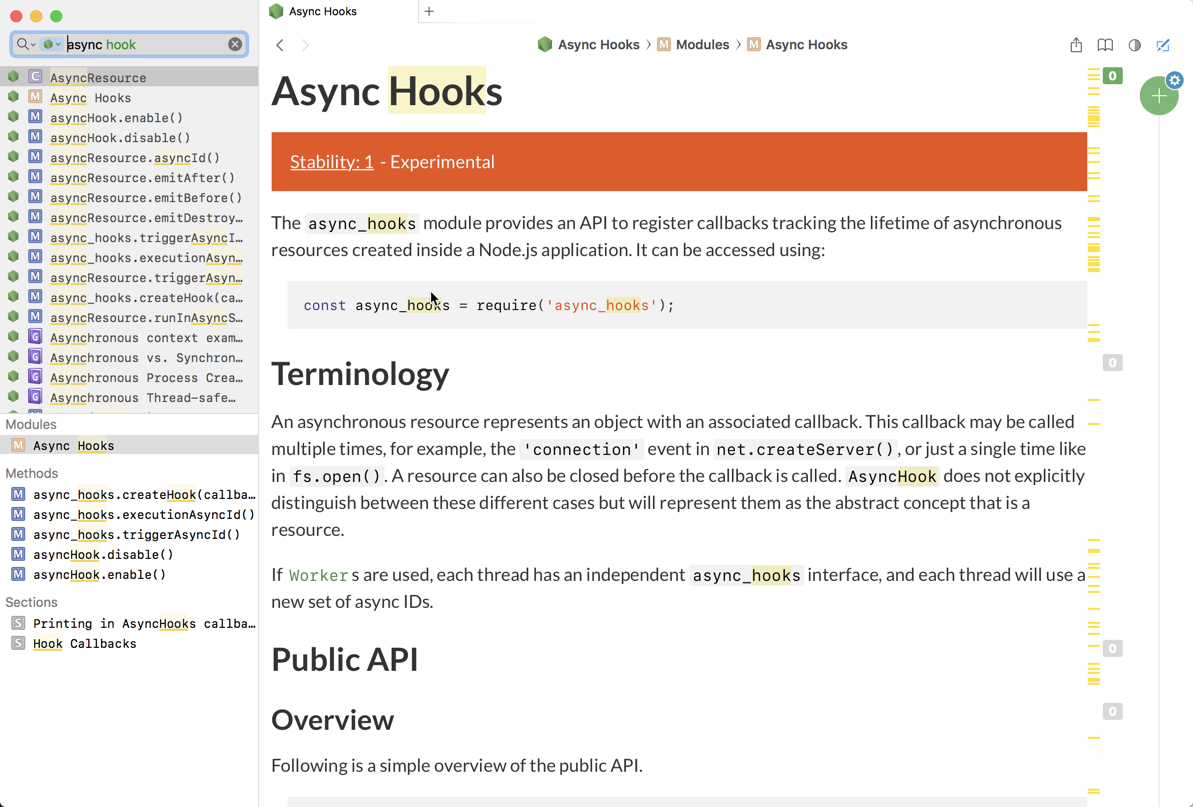Open the green "Worker" link
Image resolution: width=1193 pixels, height=807 pixels.
tap(319, 576)
